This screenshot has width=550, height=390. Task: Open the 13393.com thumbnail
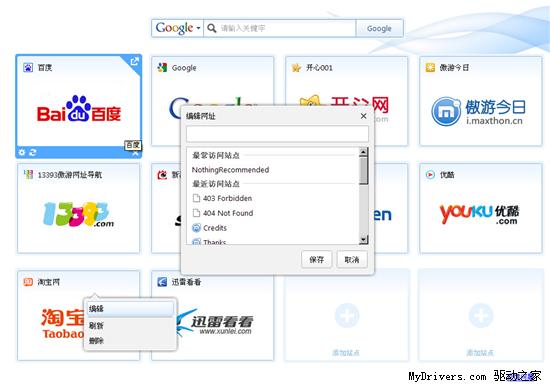click(x=79, y=214)
